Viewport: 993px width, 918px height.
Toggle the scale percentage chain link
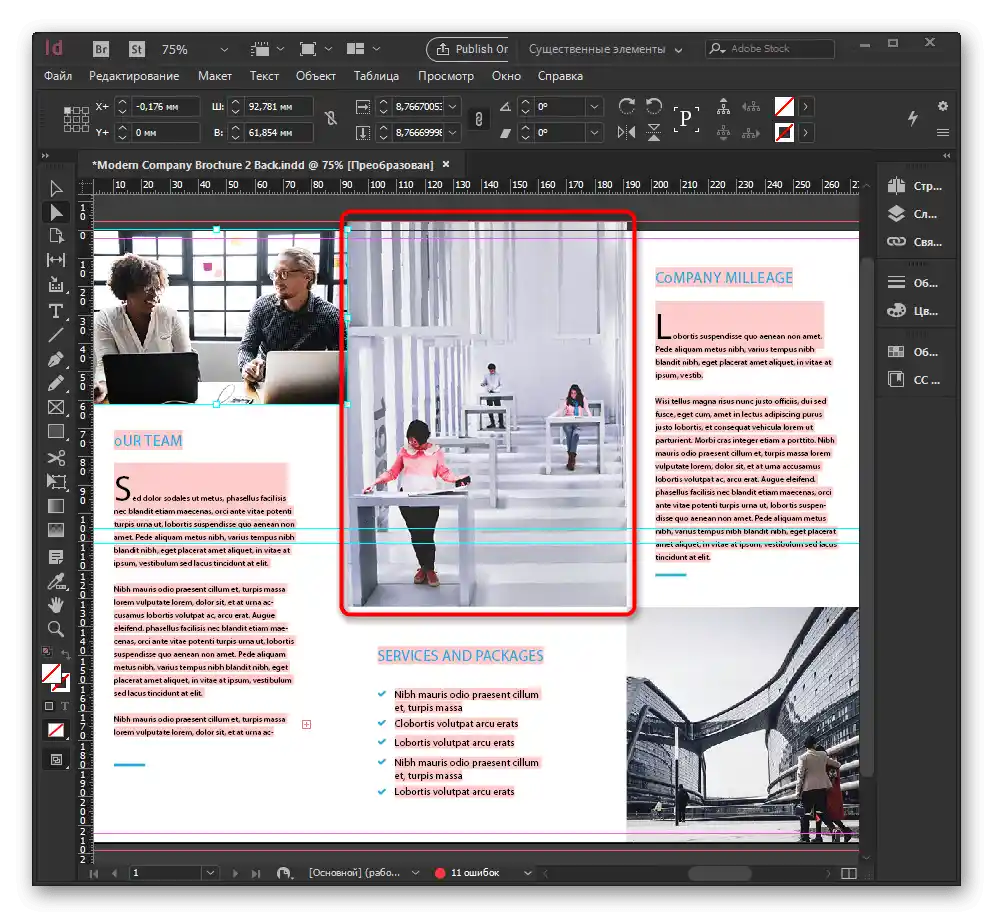(478, 119)
